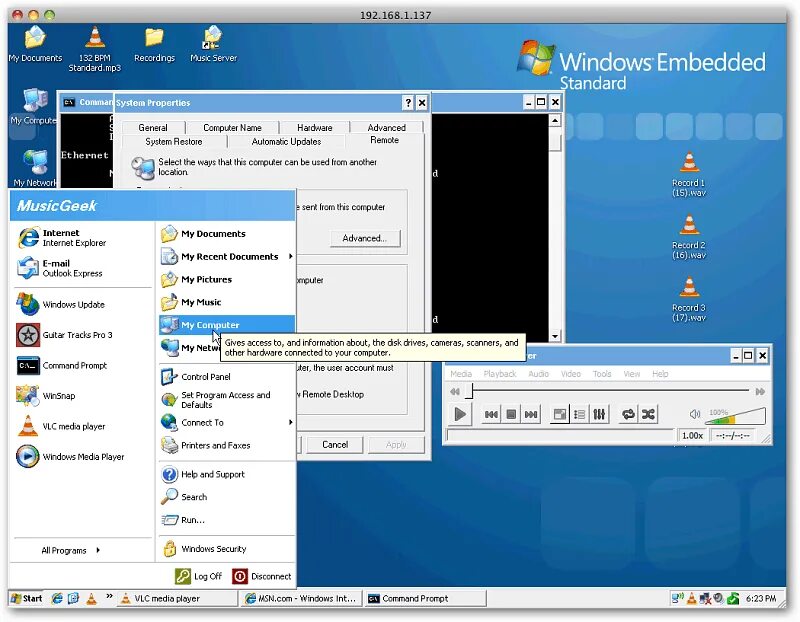
Task: Open the VLC Media menu
Action: click(x=461, y=374)
